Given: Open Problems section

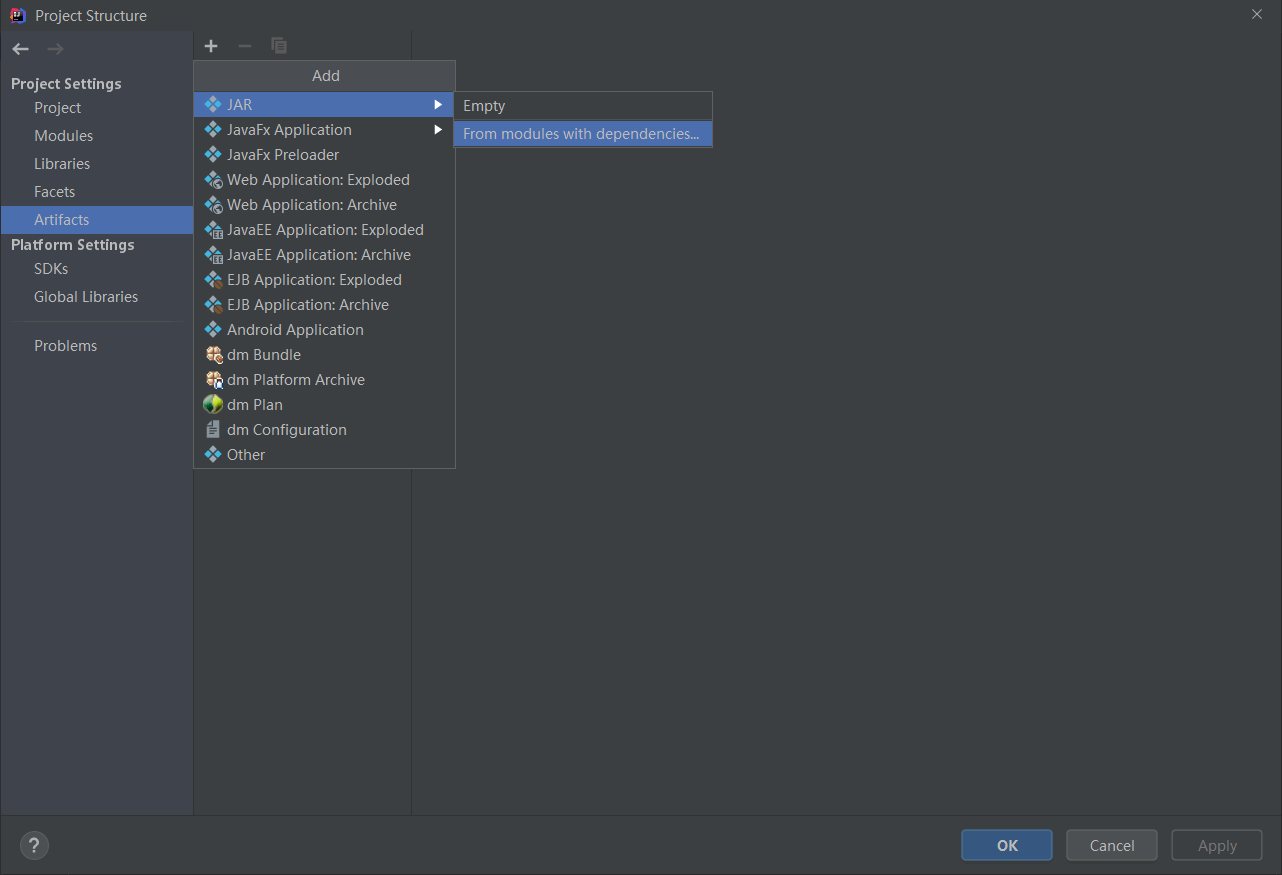Looking at the screenshot, I should click(97, 346).
